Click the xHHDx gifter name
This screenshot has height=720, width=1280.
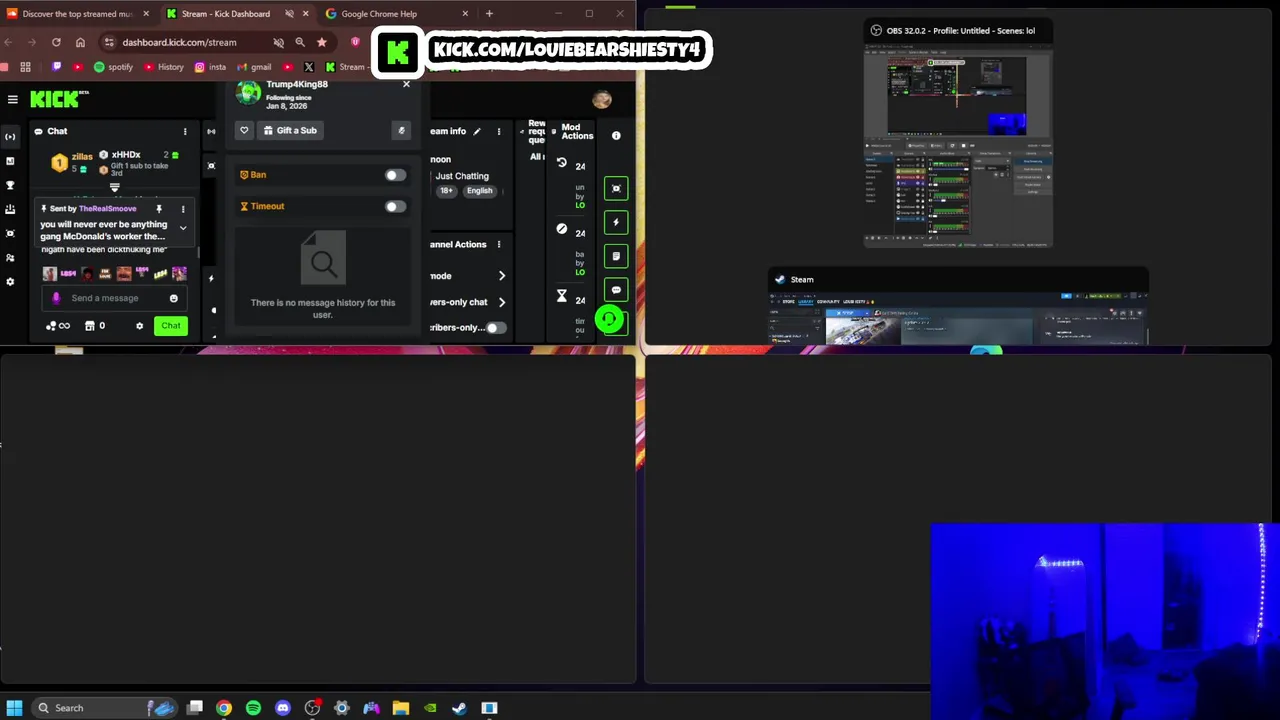(x=126, y=155)
